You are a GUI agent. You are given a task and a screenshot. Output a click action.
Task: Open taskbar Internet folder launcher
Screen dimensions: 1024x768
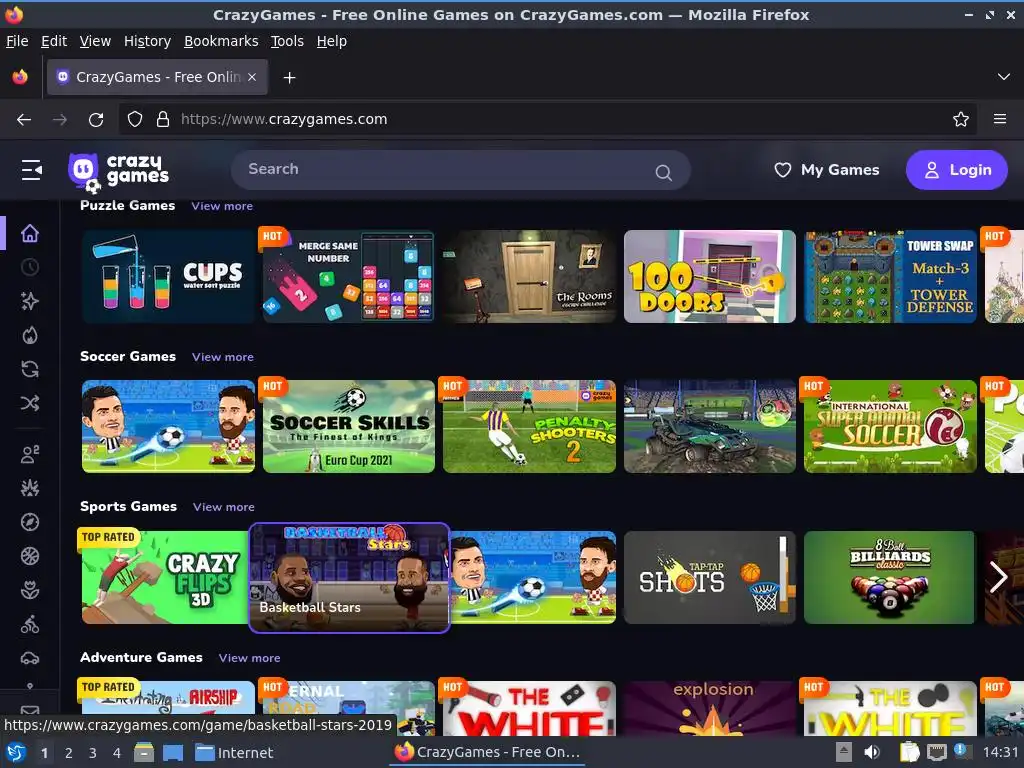coord(234,752)
